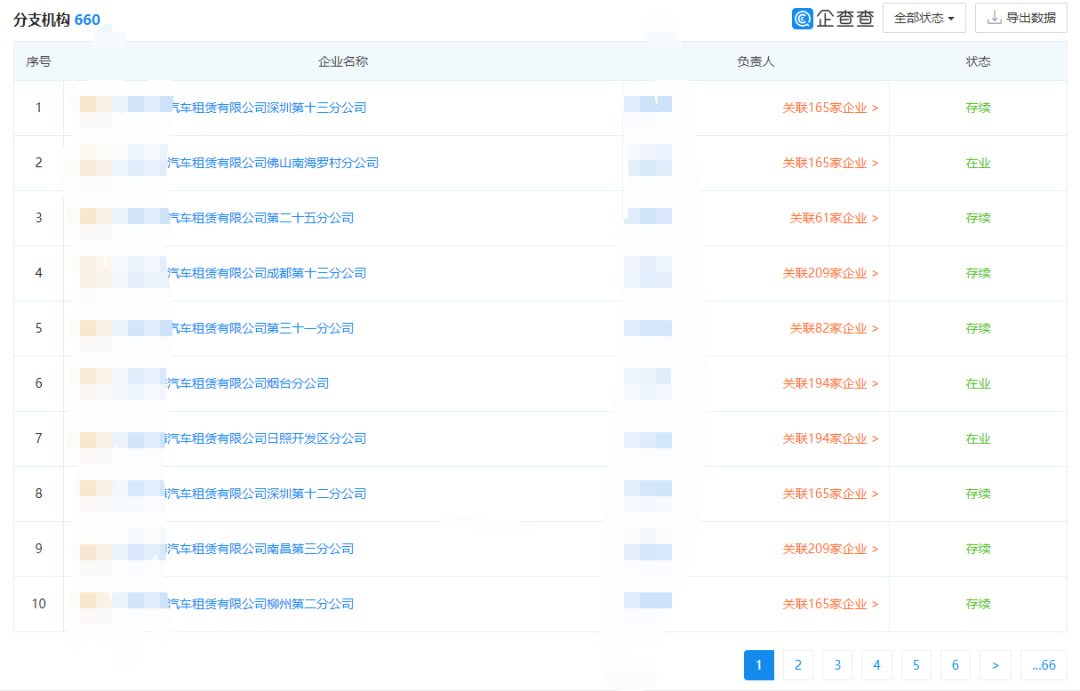Click the 企业名称 column header
The width and height of the screenshot is (1080, 691).
coord(342,62)
